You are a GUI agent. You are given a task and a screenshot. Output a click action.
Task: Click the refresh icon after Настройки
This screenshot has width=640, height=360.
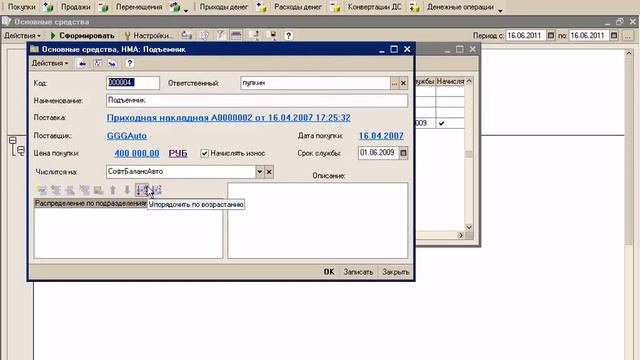click(x=187, y=36)
